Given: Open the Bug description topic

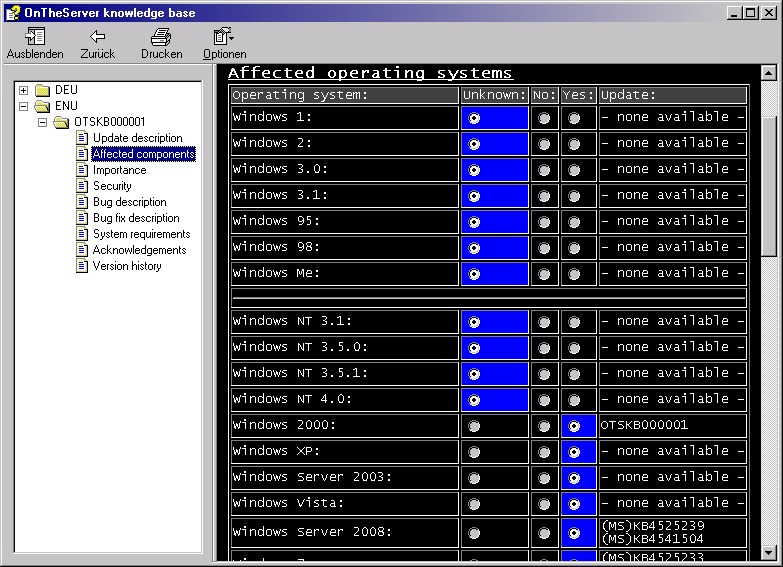Looking at the screenshot, I should pos(130,202).
